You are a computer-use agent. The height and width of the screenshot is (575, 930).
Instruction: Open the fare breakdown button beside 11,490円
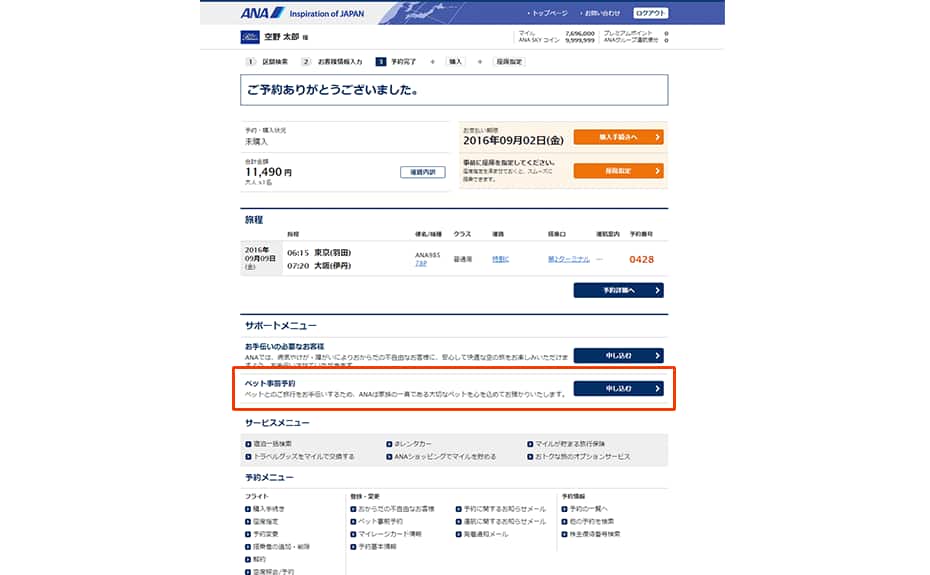point(422,172)
